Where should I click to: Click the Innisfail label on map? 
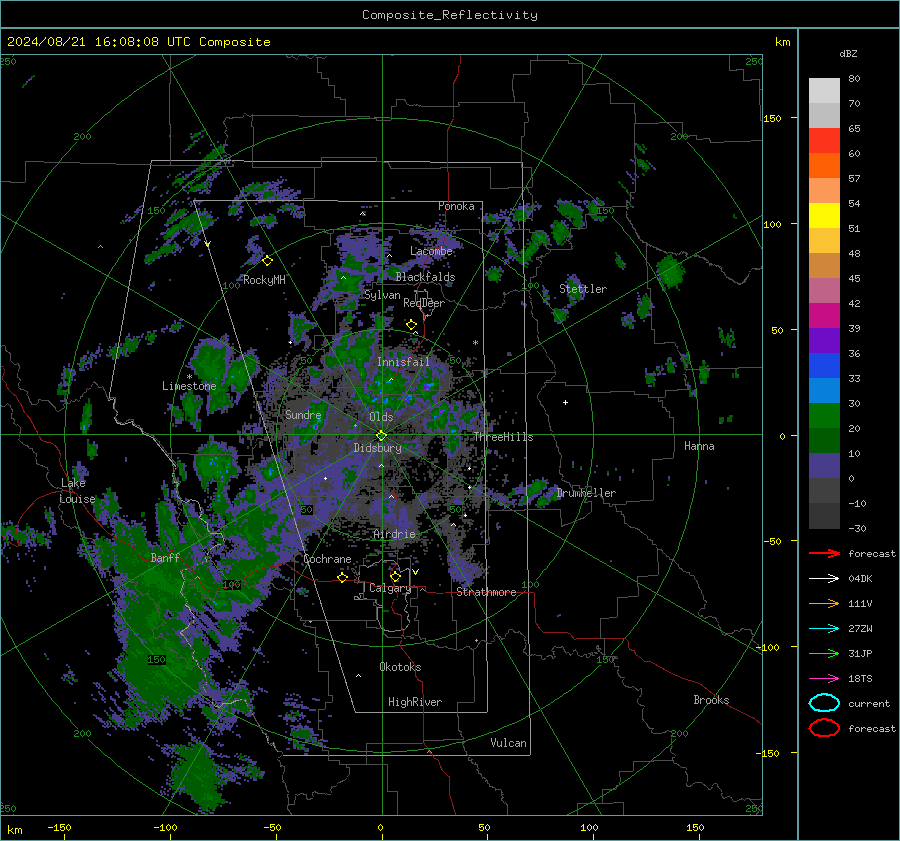(403, 362)
